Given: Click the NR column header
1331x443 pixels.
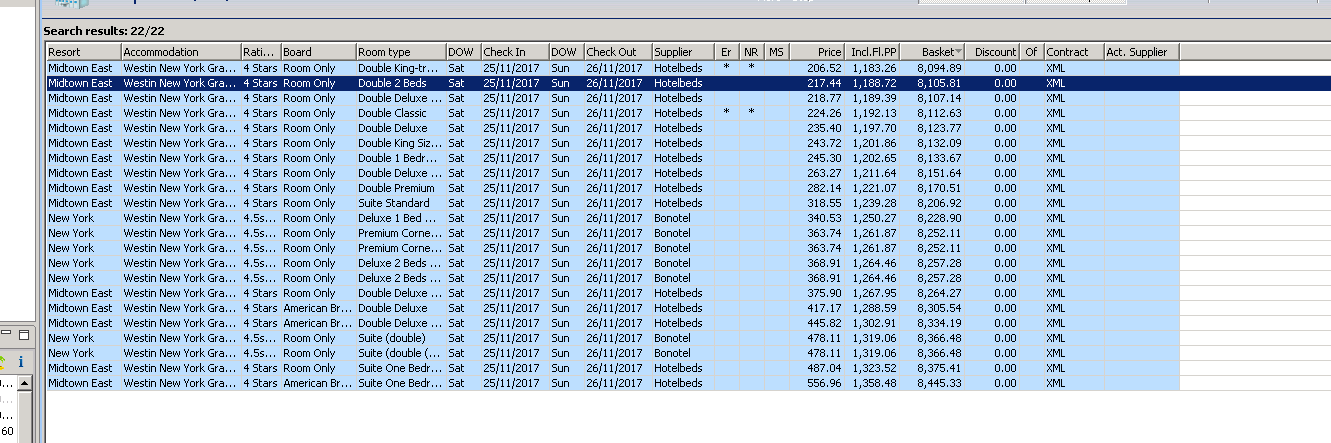Looking at the screenshot, I should (752, 52).
